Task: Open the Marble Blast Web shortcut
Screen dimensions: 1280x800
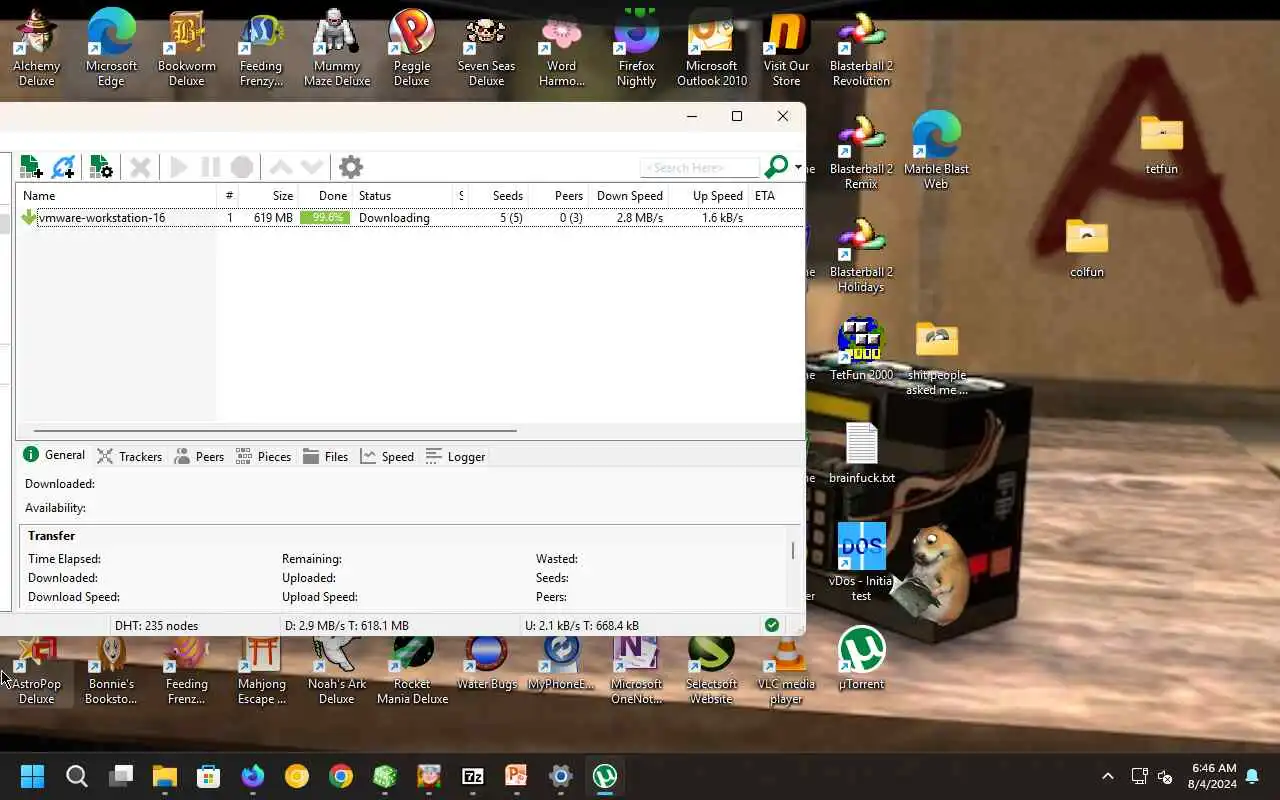Action: pyautogui.click(x=936, y=150)
